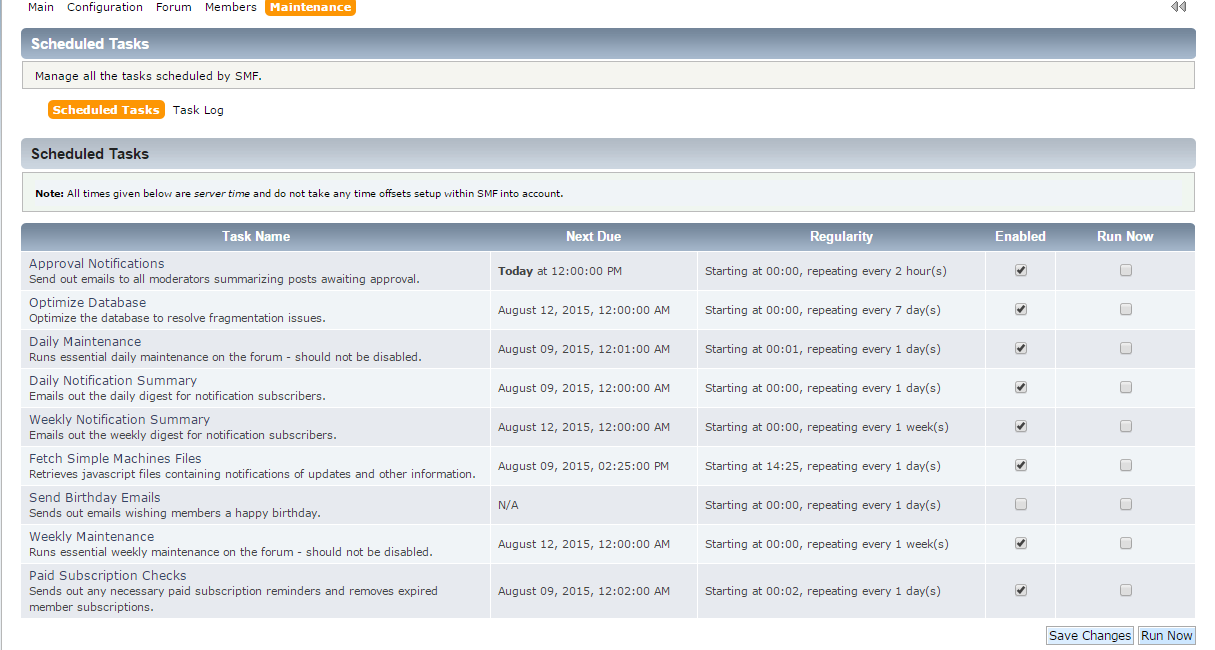Open the Fetch Simple Machines Files link
The image size is (1215, 650).
(x=115, y=458)
